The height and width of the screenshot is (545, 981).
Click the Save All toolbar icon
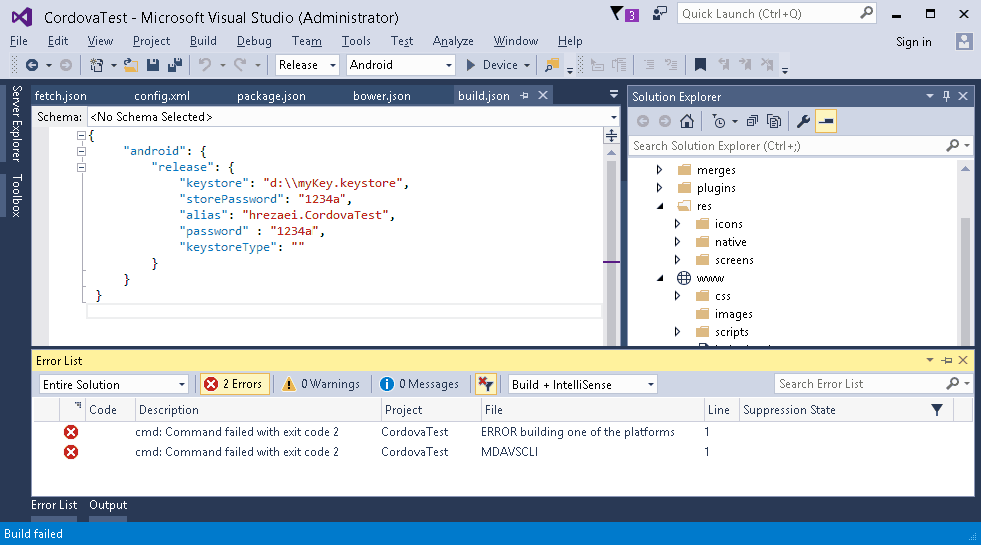point(175,64)
